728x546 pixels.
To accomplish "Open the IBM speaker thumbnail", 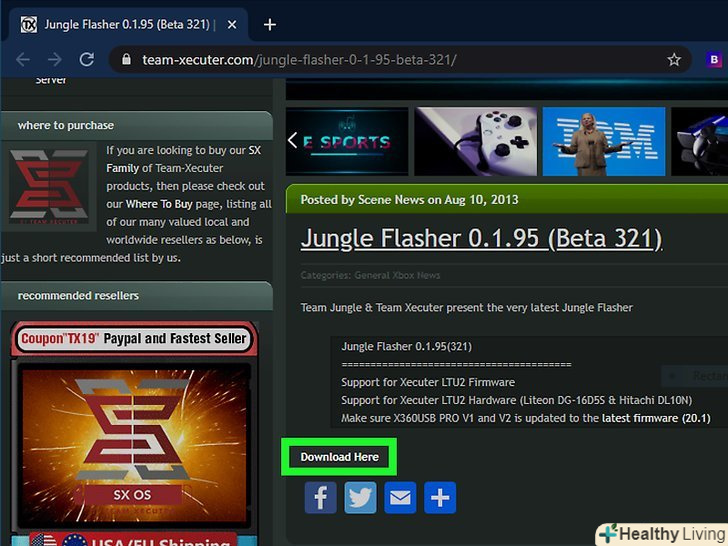I will click(604, 142).
